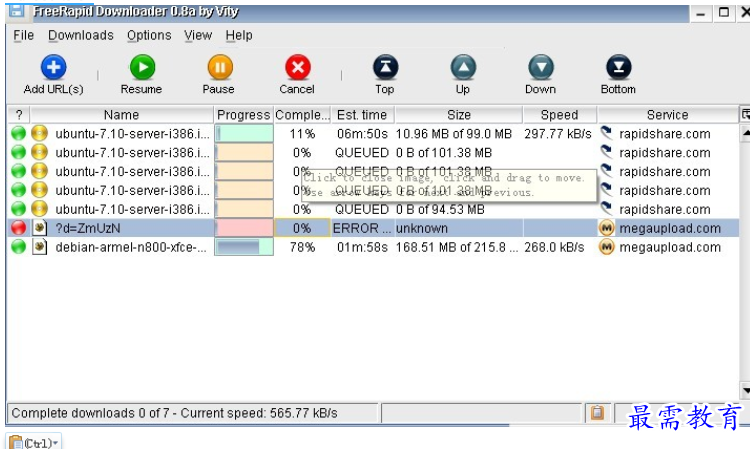Resume downloads with the green play icon

point(142,67)
